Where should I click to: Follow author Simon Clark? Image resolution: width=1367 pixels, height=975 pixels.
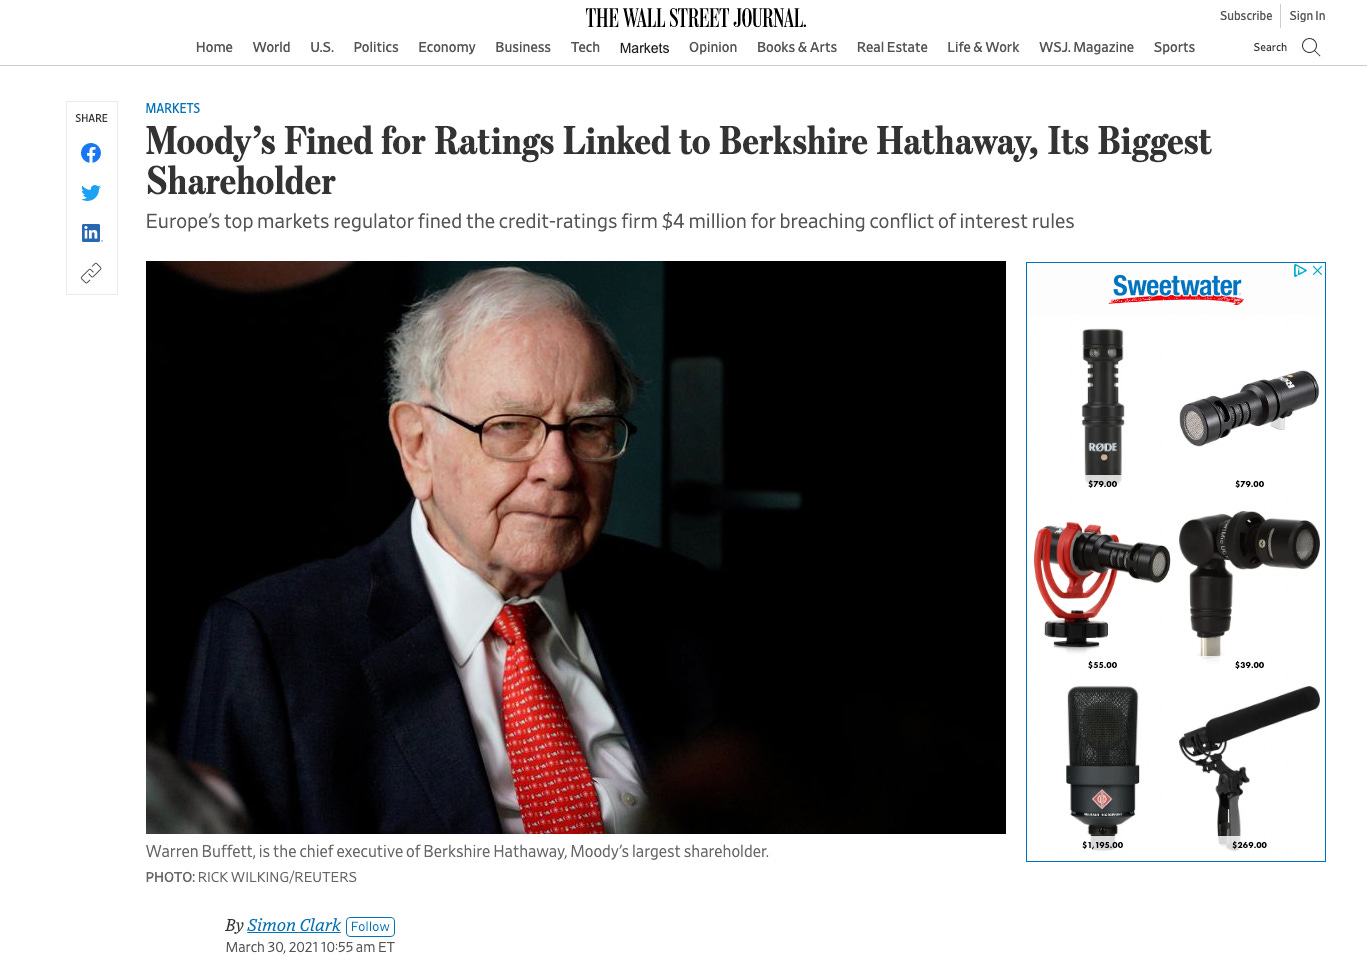(370, 927)
